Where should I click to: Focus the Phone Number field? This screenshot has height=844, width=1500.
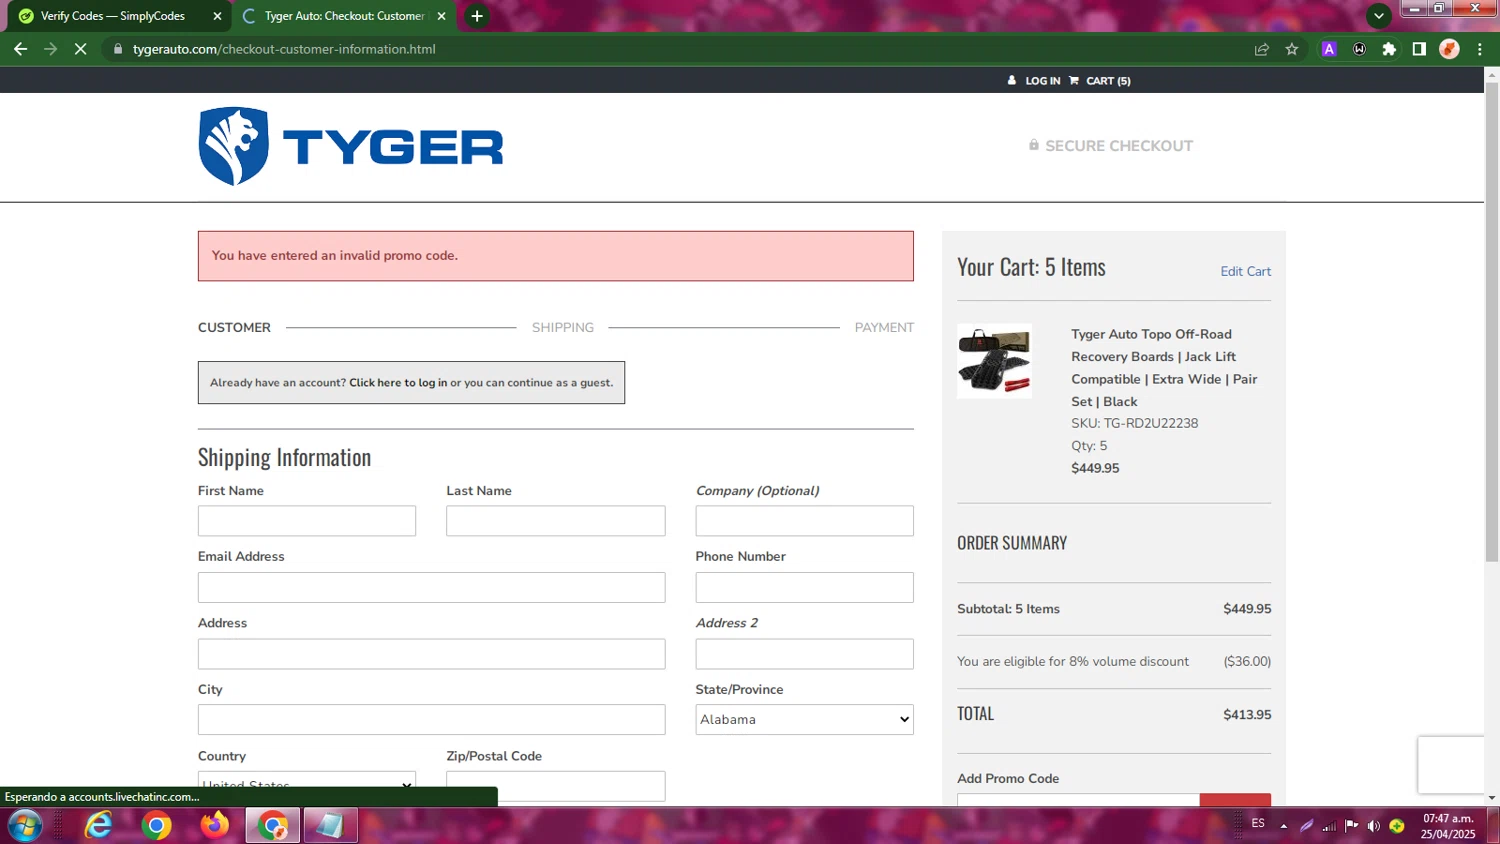pyautogui.click(x=804, y=588)
